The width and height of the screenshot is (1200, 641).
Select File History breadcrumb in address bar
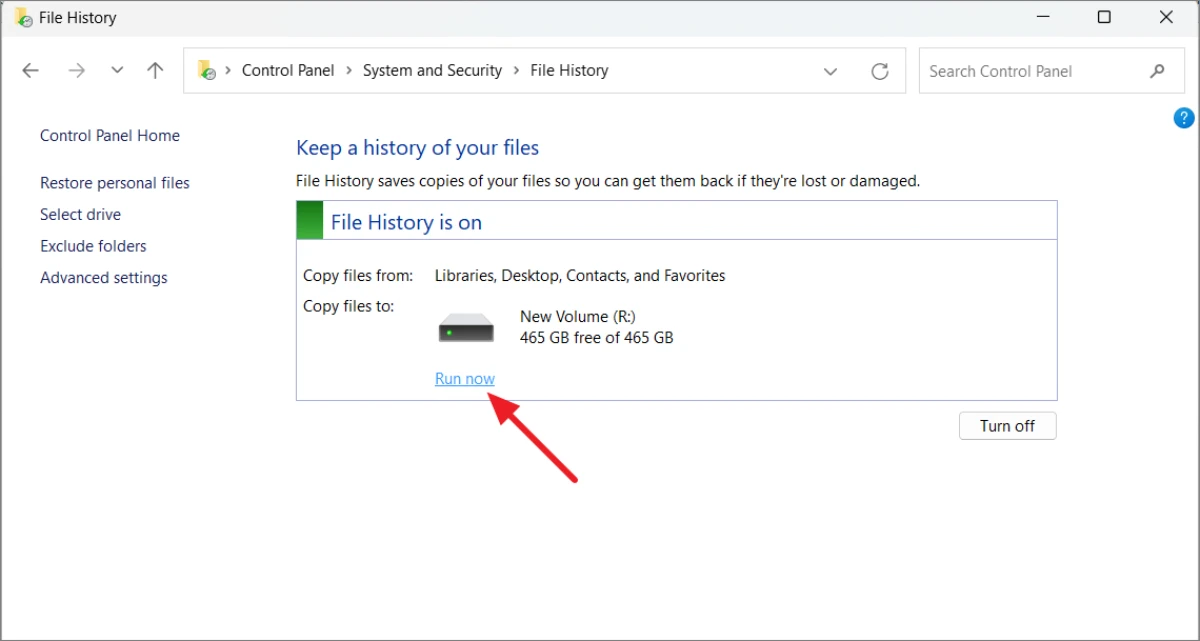pos(569,71)
